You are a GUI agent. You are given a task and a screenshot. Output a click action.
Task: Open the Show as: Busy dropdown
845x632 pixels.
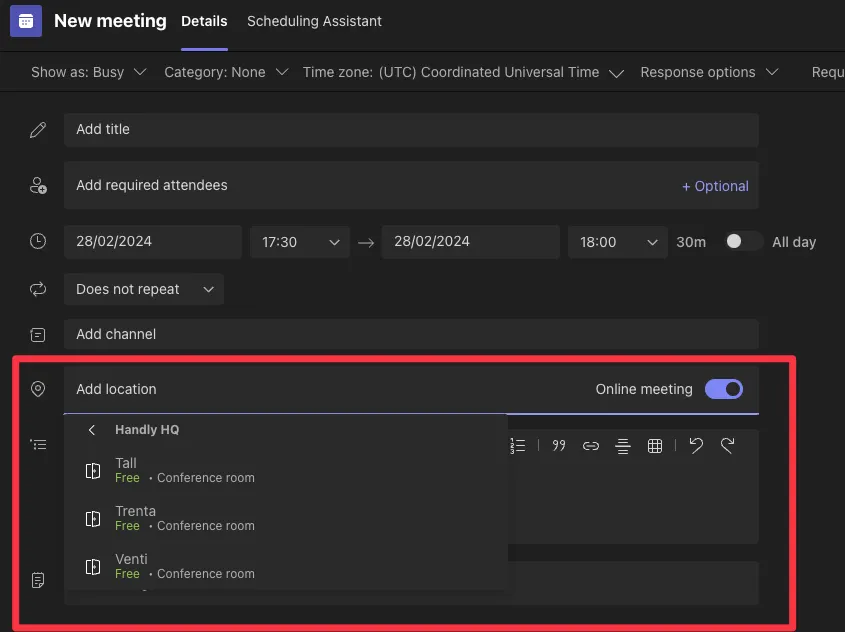89,72
